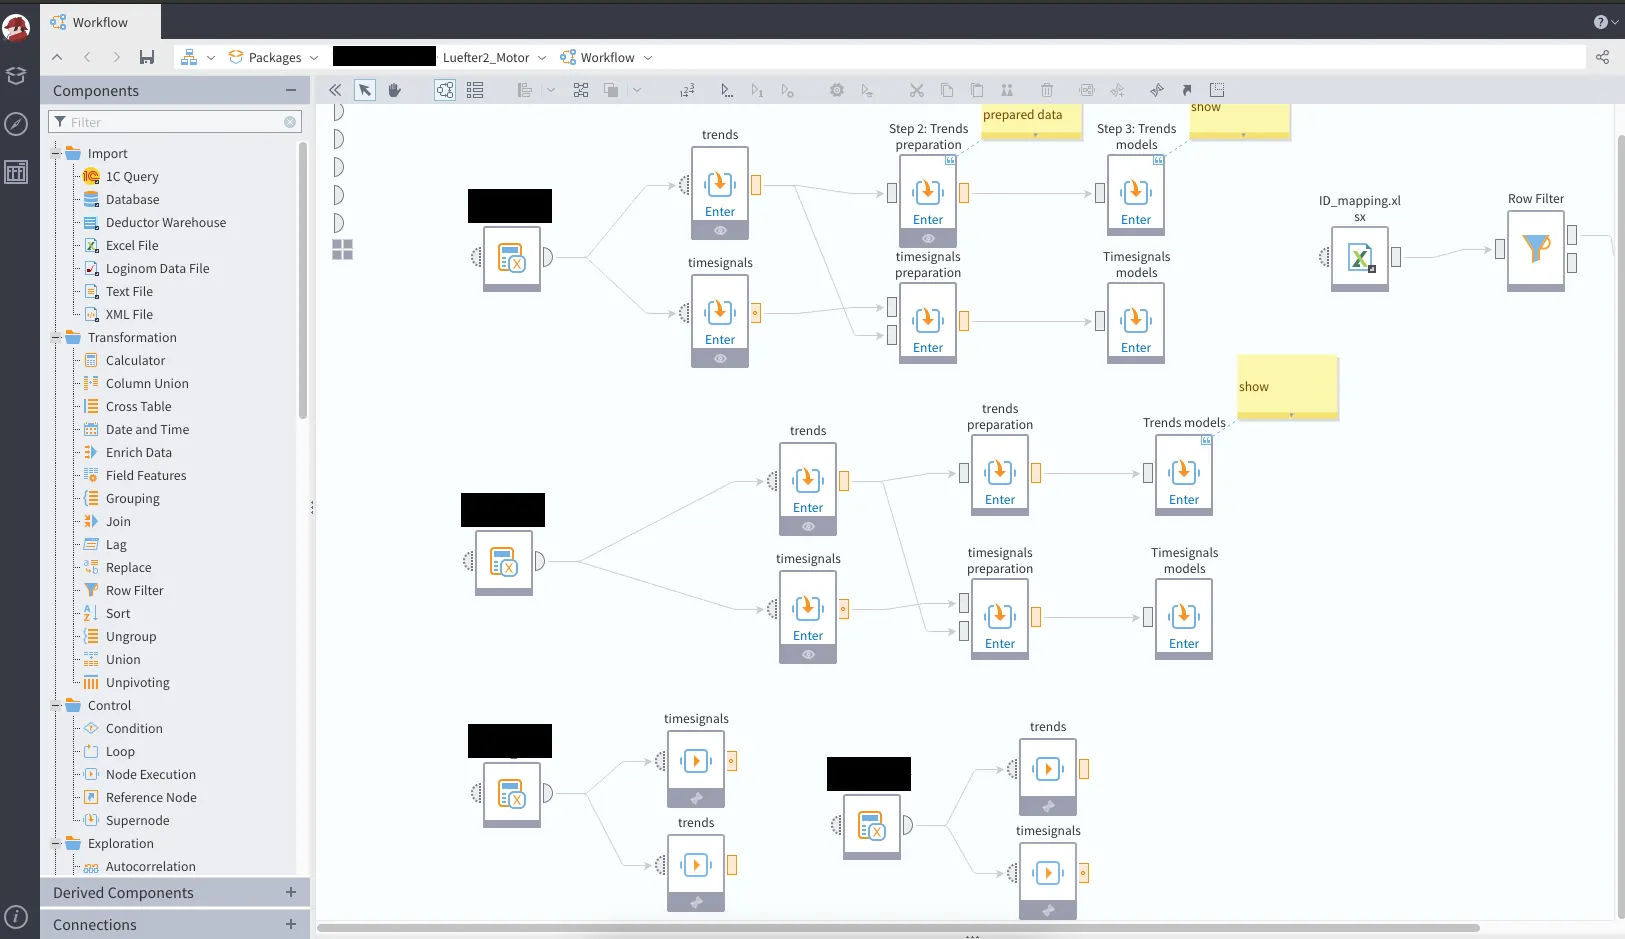The image size is (1625, 939).
Task: Click the save floppy disk icon
Action: pyautogui.click(x=147, y=57)
